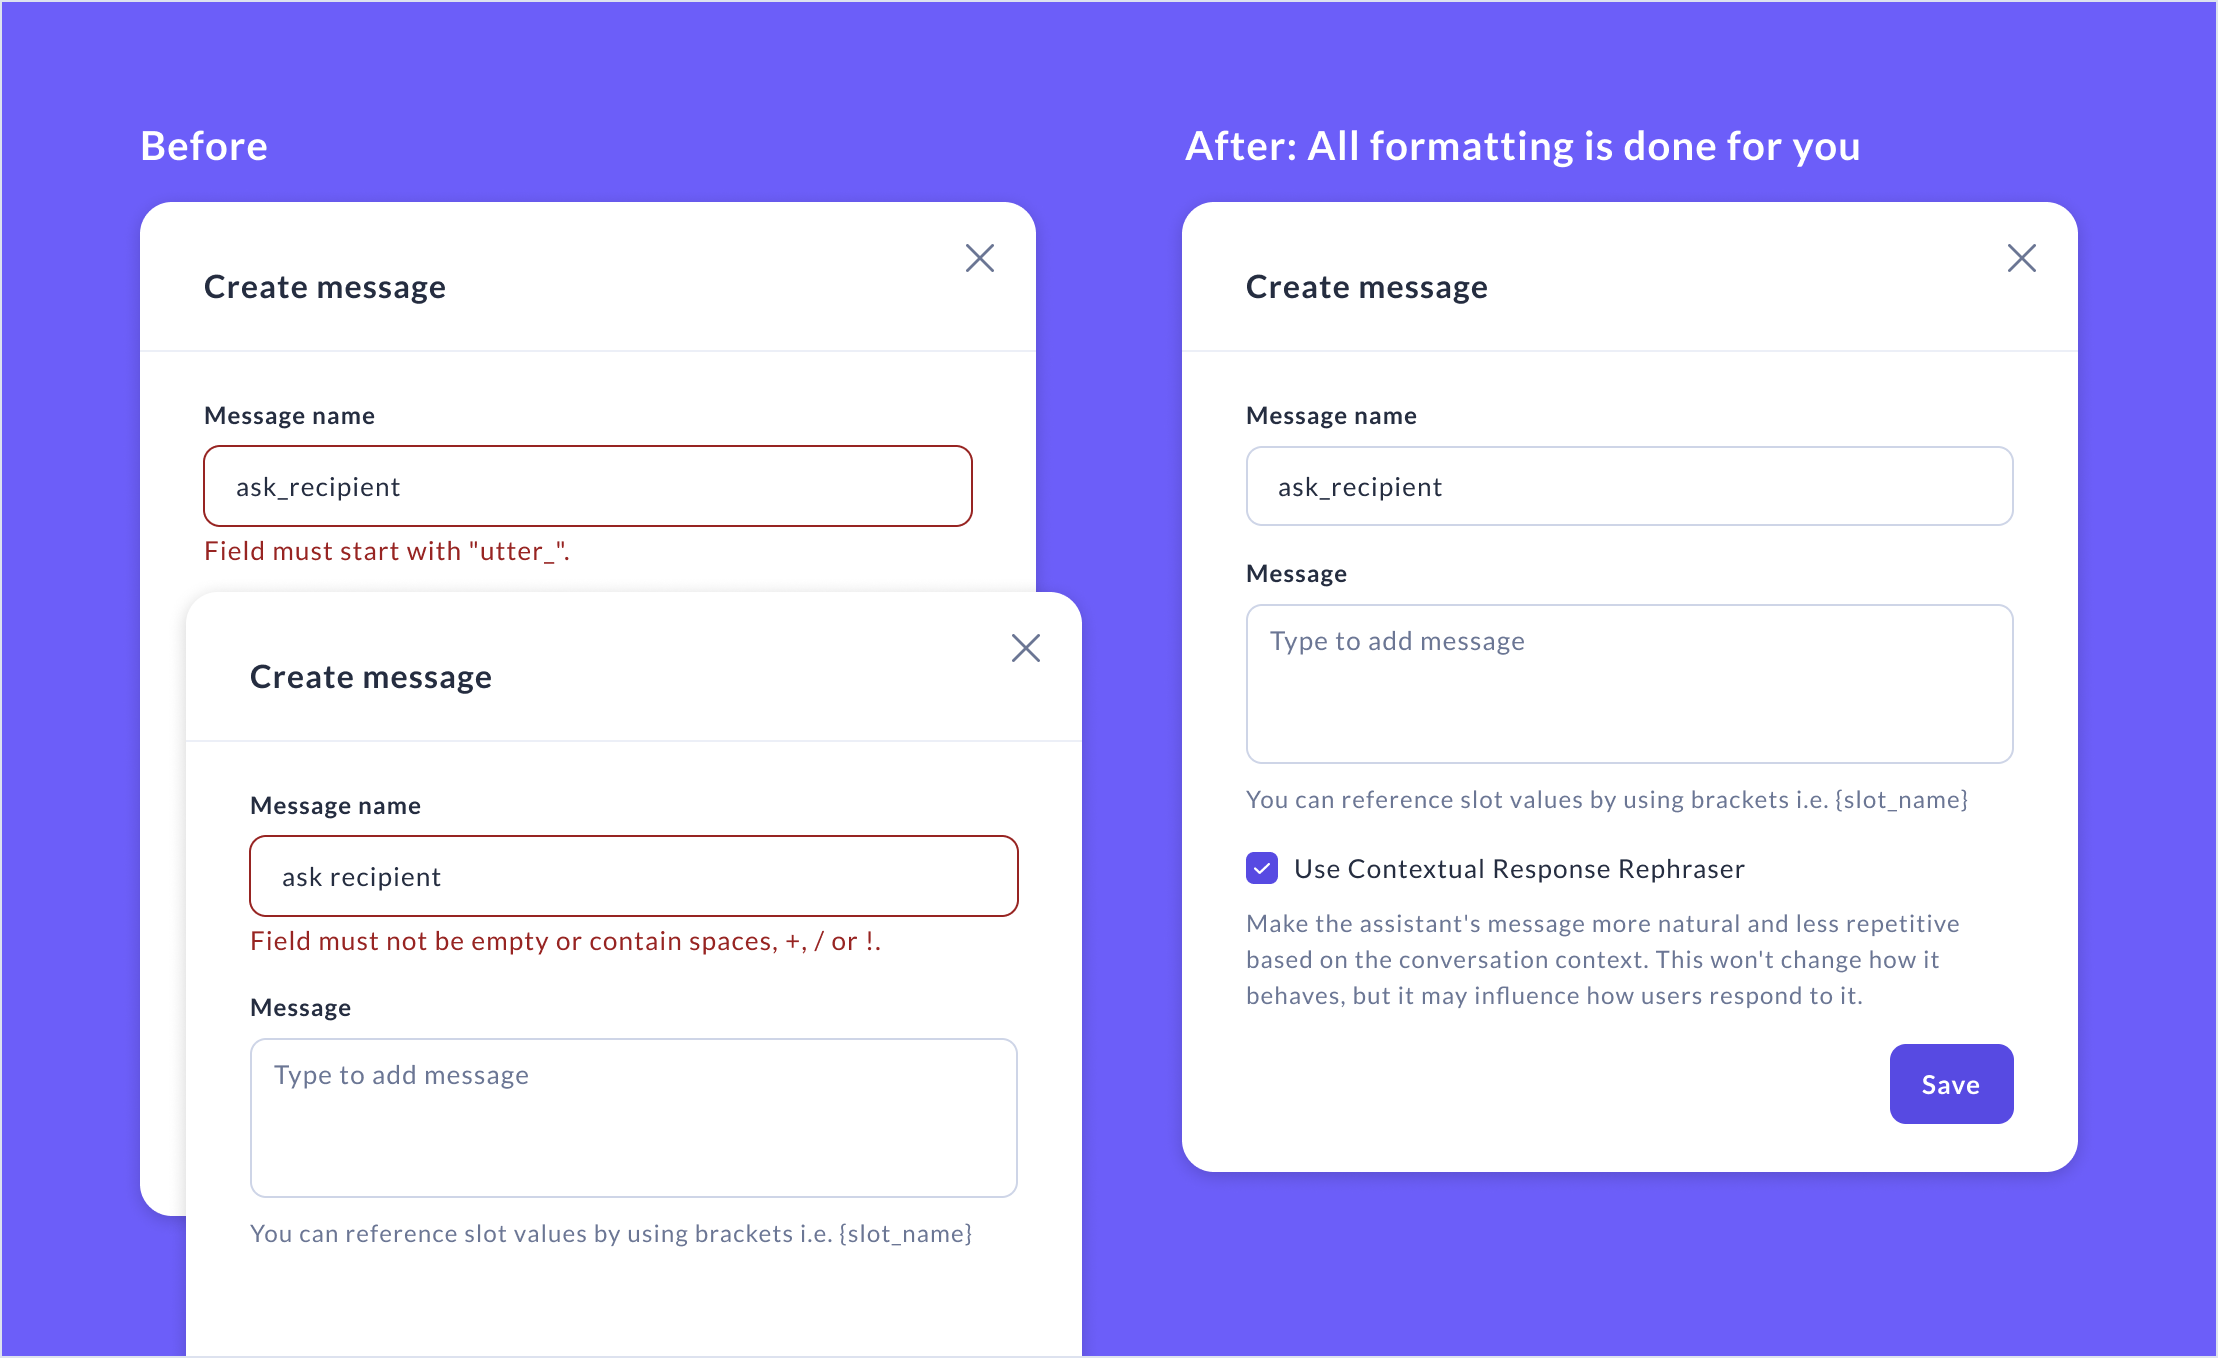Click the rephraser description paragraph

pyautogui.click(x=1602, y=959)
